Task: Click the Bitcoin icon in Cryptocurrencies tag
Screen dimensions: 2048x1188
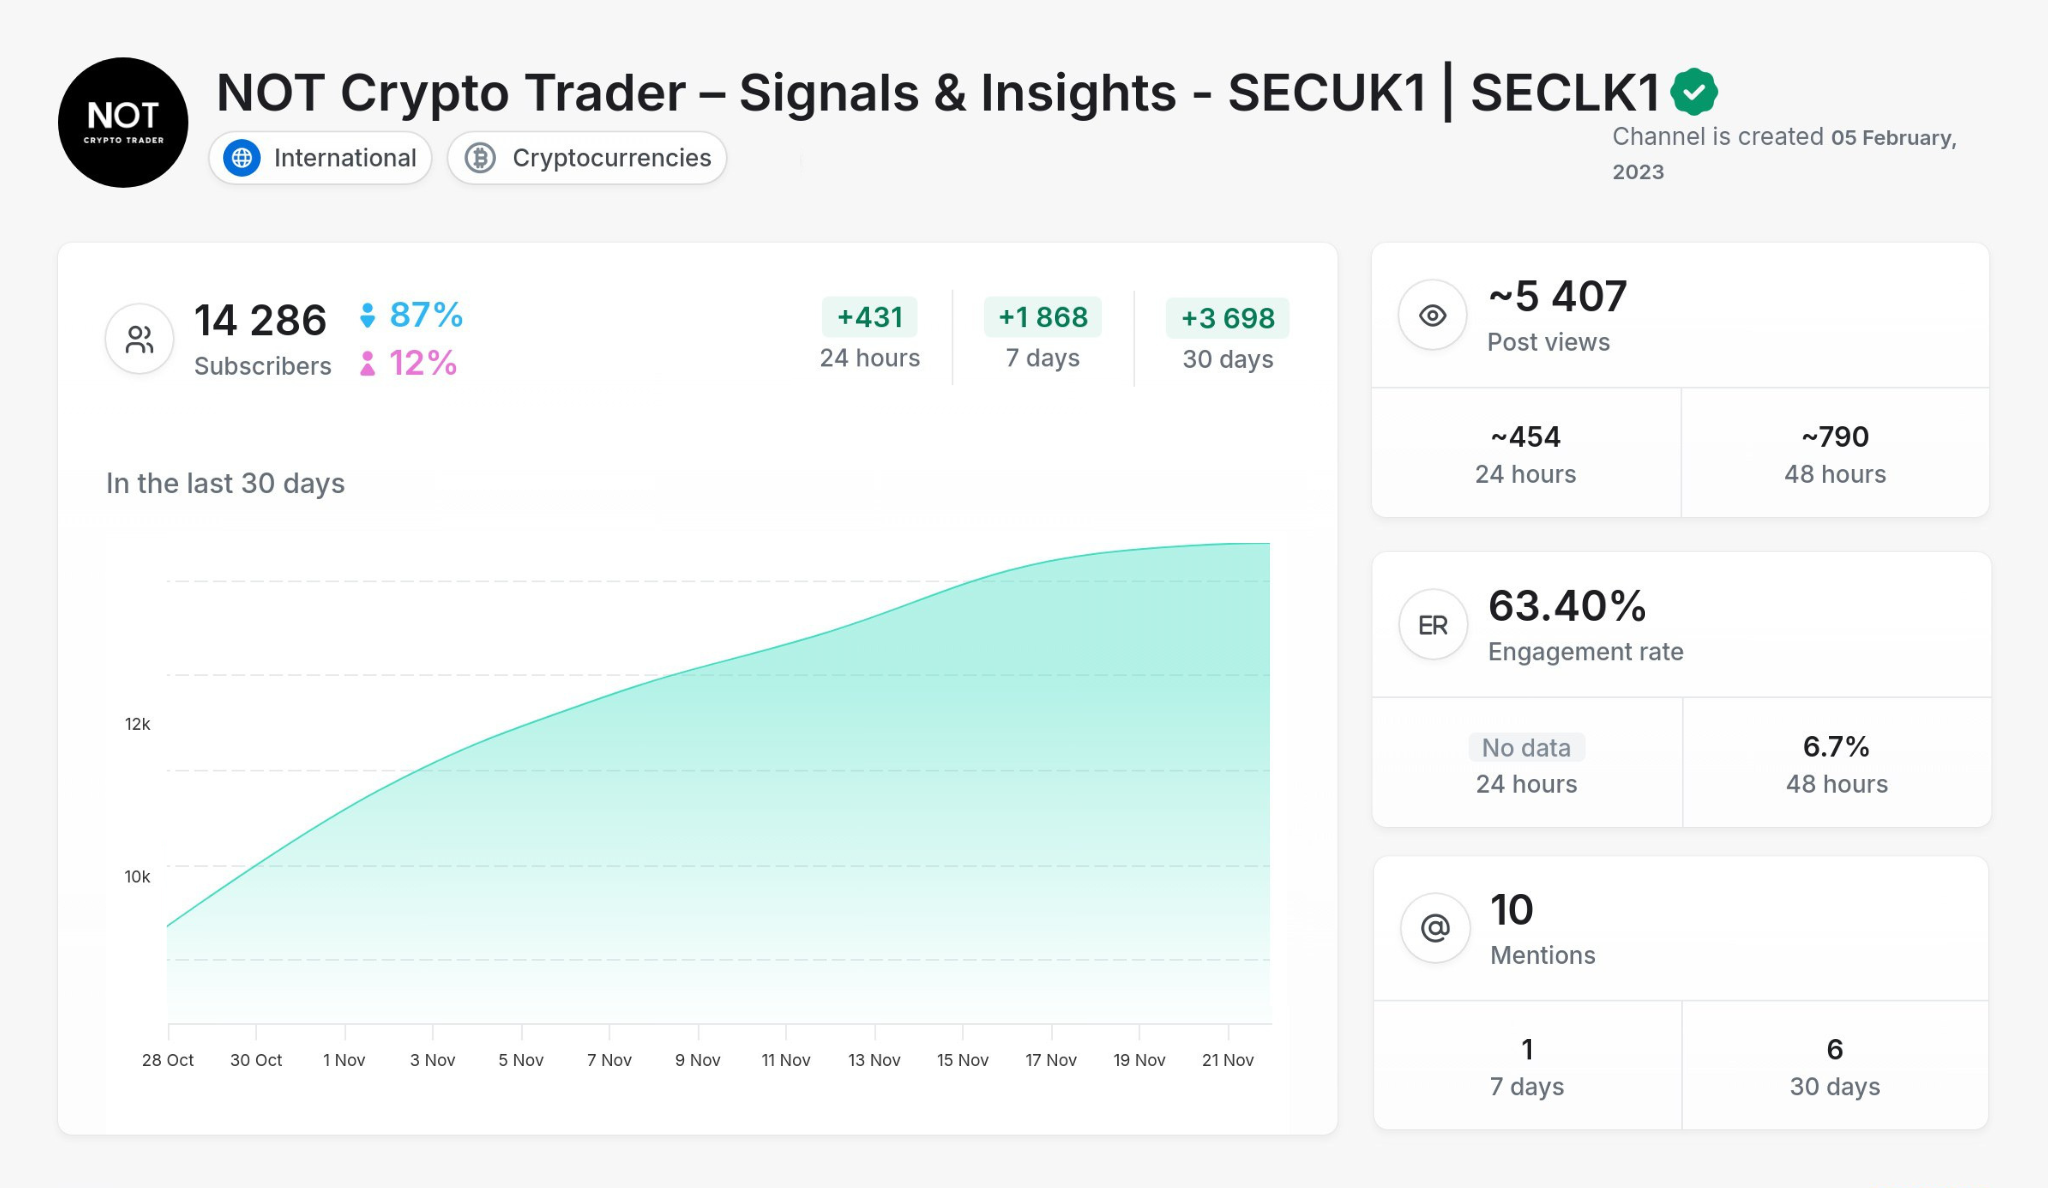Action: [x=482, y=157]
